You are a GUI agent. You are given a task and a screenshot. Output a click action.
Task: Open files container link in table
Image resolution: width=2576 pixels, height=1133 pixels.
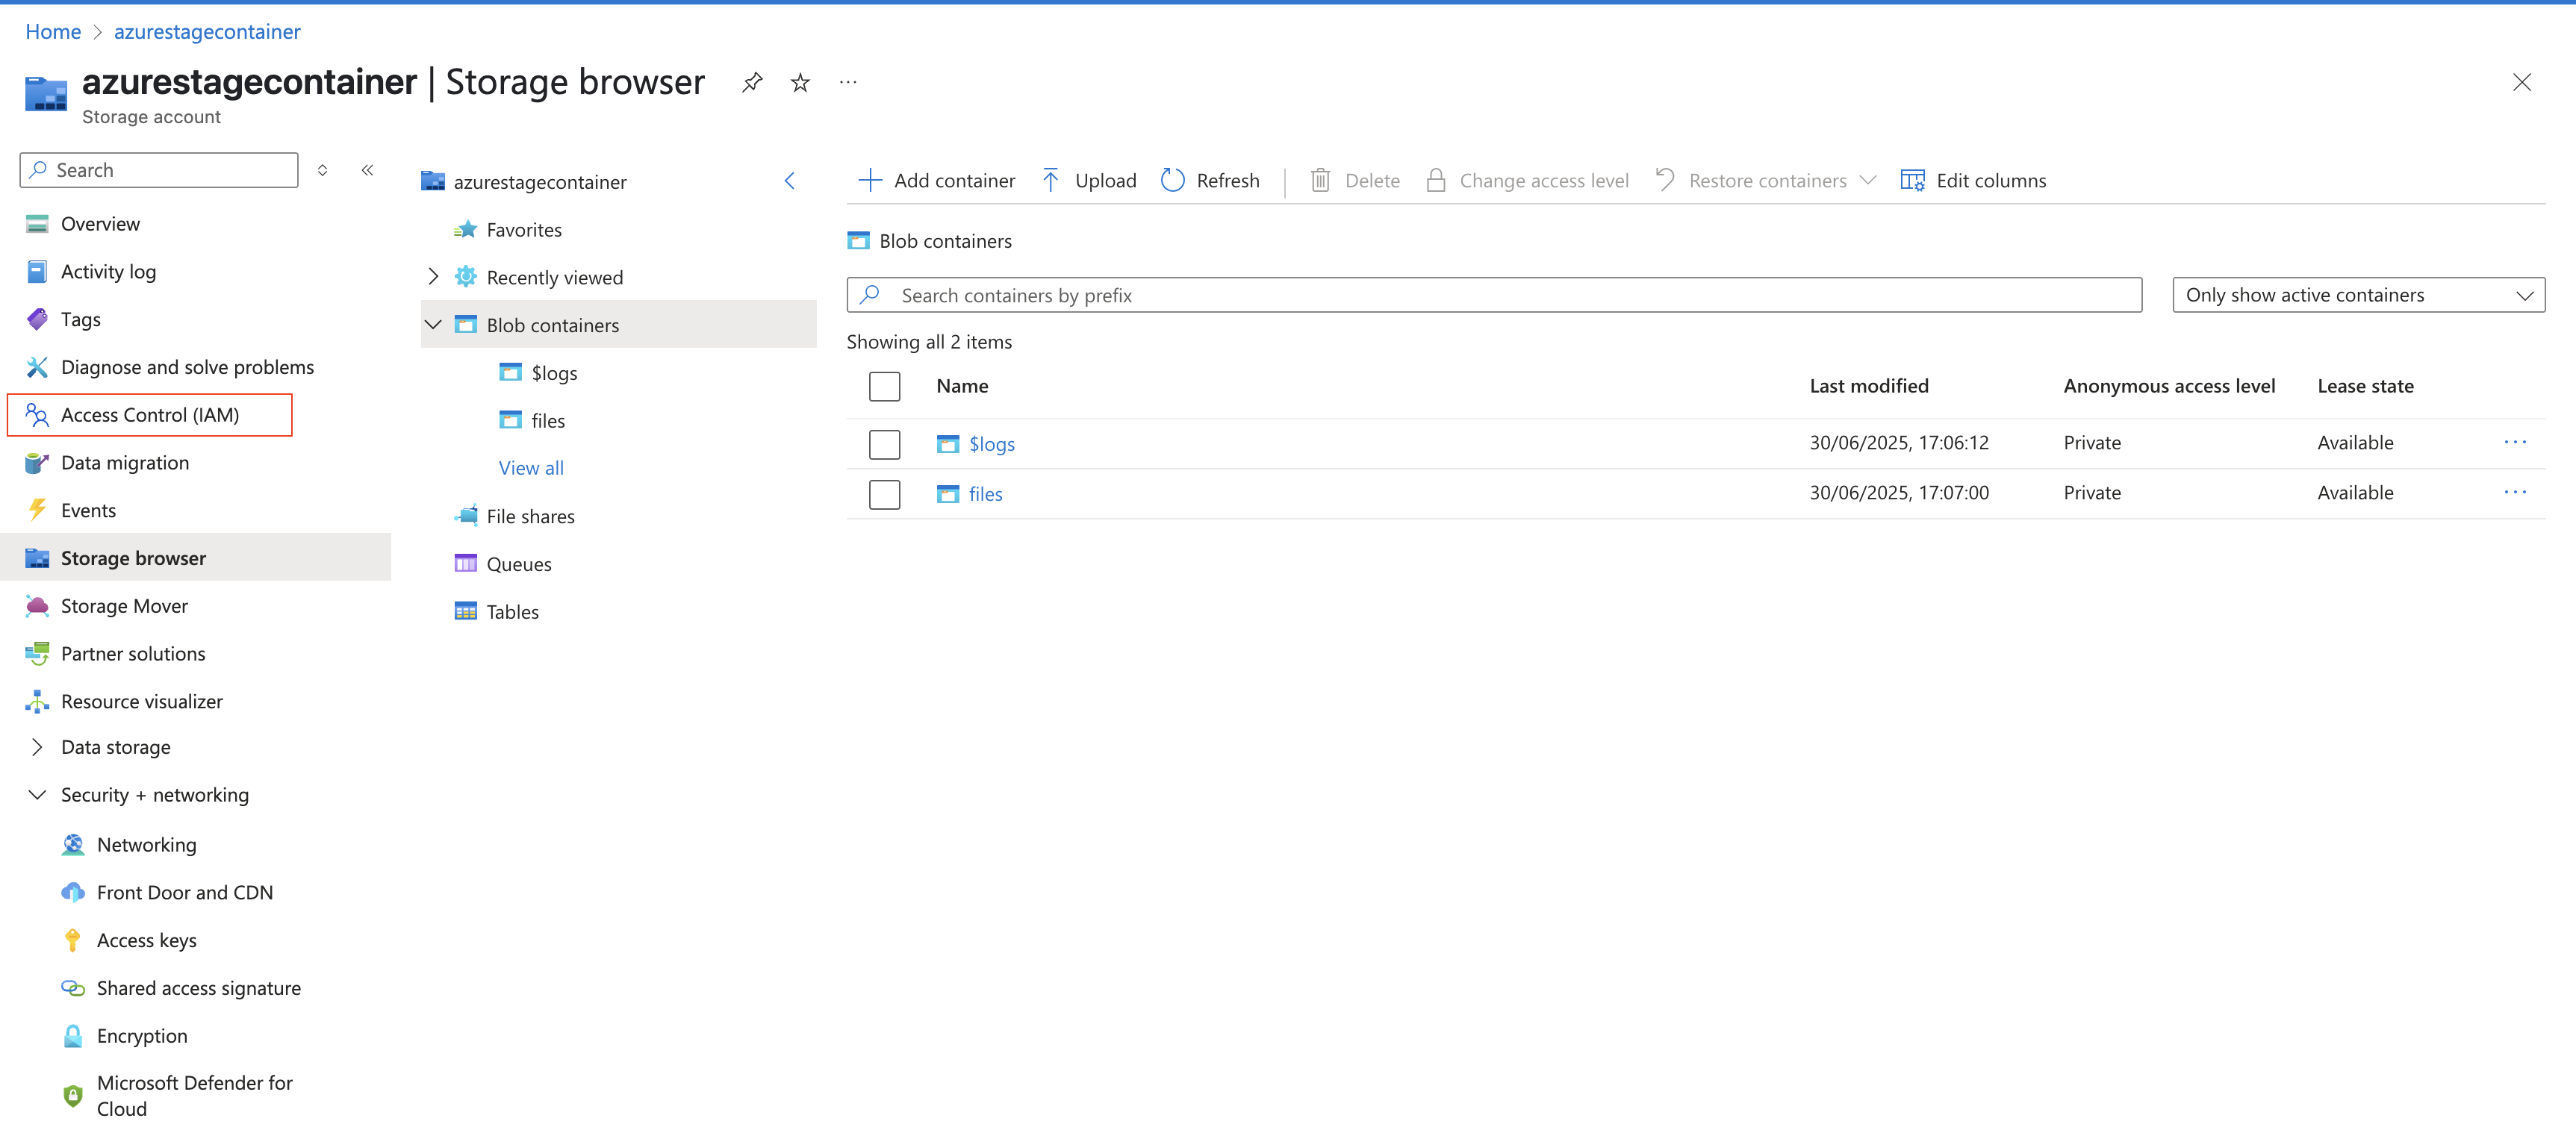click(x=985, y=493)
